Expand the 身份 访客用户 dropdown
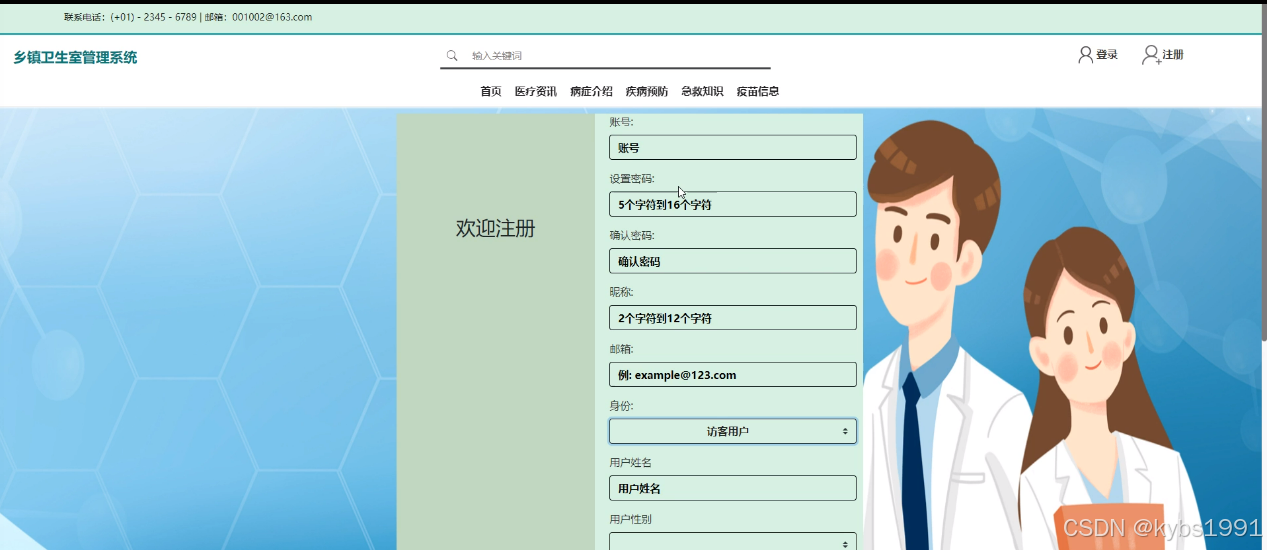Image resolution: width=1267 pixels, height=550 pixels. tap(733, 431)
